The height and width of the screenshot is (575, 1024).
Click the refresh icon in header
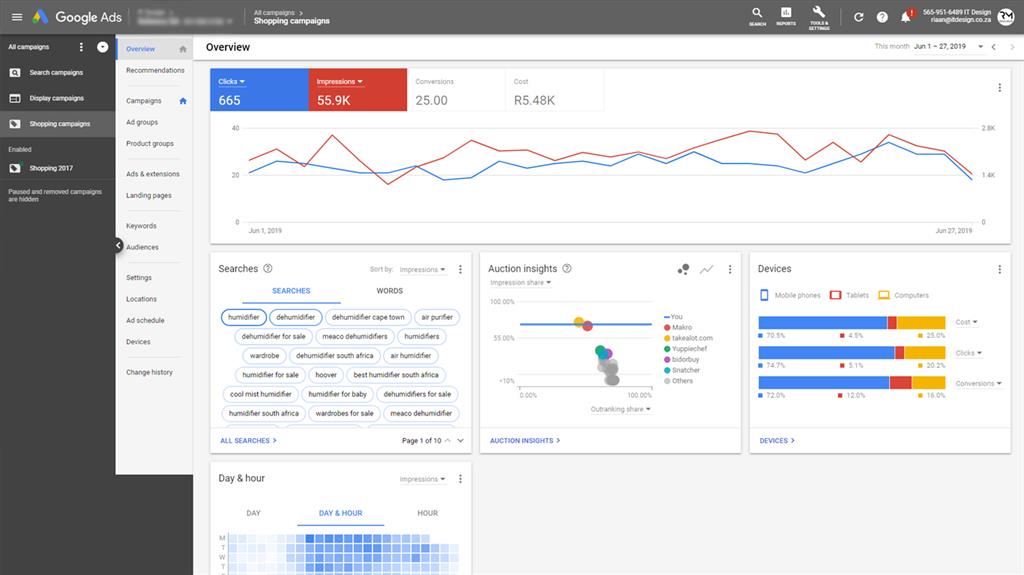[x=858, y=17]
